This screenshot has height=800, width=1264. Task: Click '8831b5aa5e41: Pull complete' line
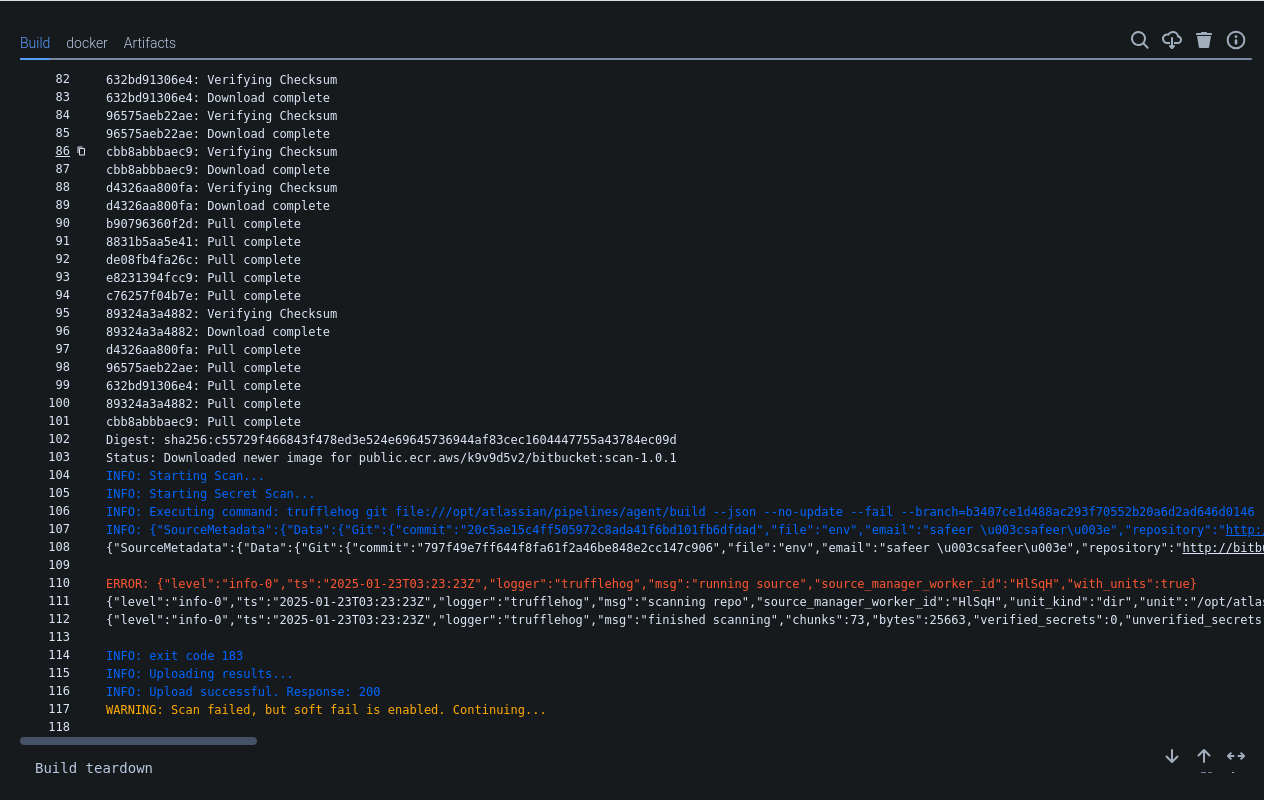[203, 242]
